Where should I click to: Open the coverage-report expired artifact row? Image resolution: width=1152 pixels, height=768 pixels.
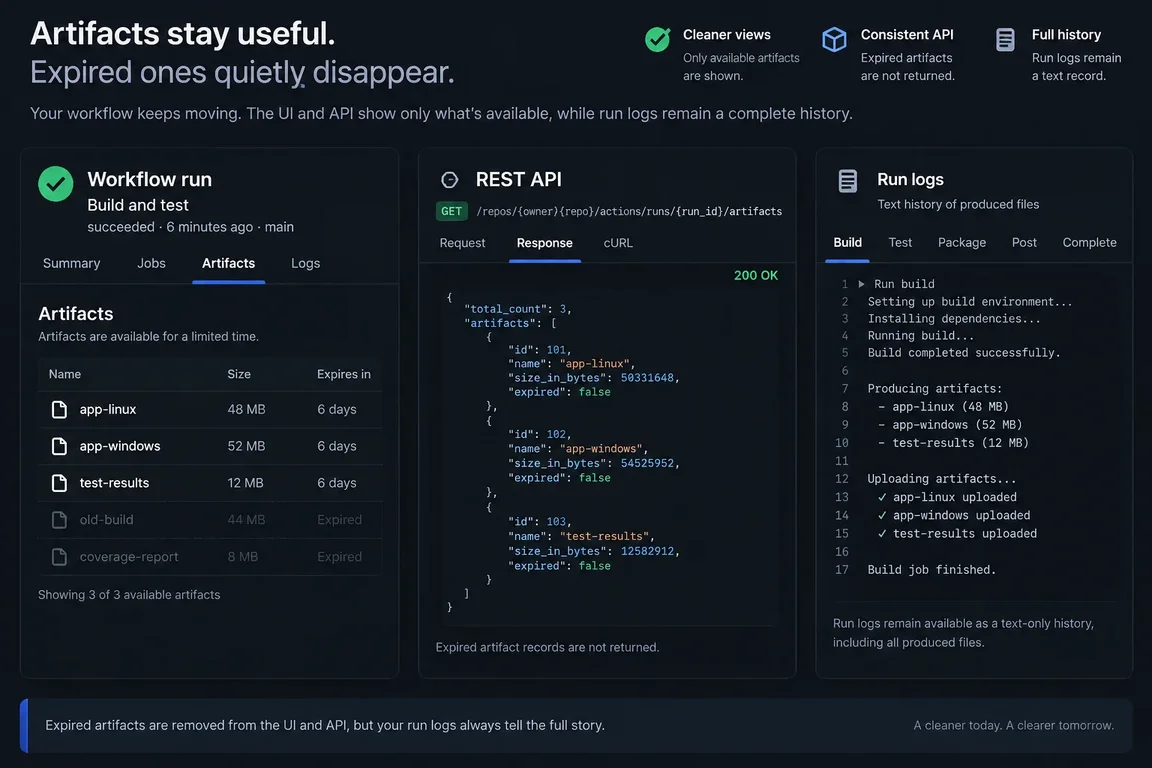coord(210,557)
